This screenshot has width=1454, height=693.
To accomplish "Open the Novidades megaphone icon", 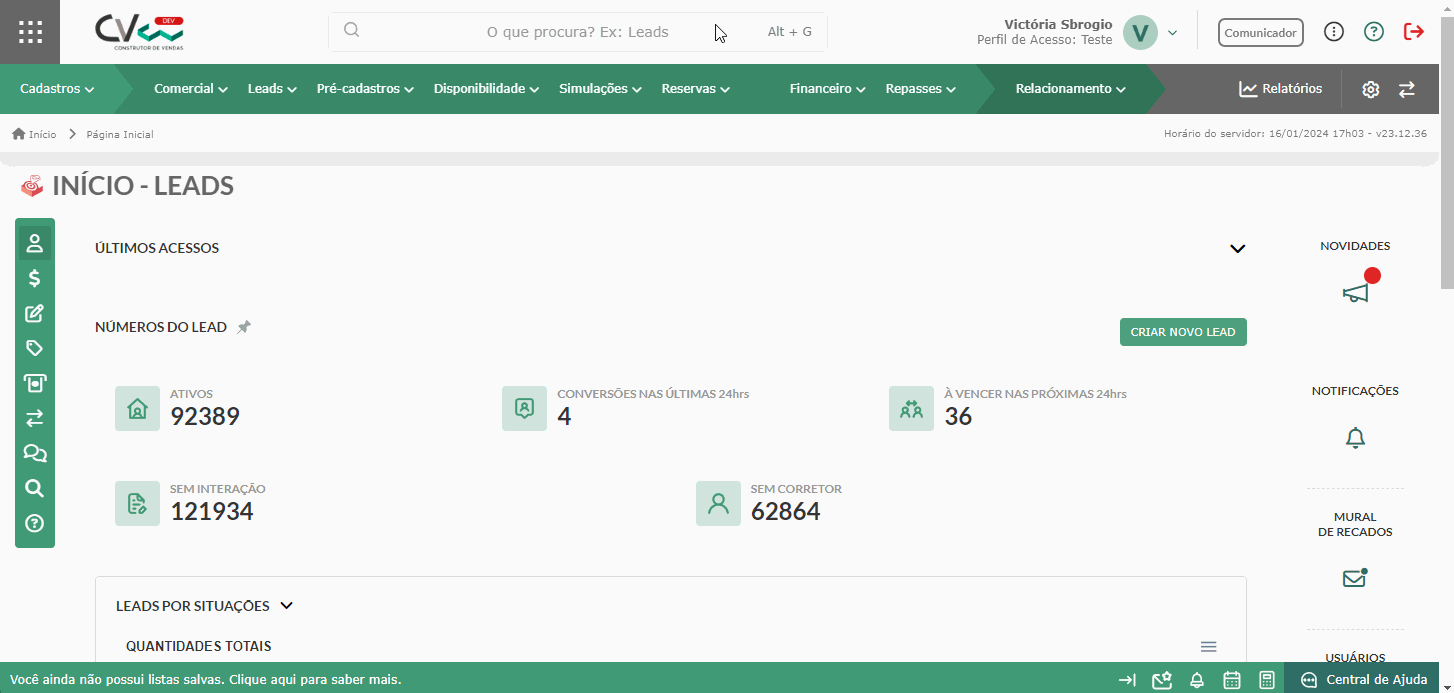I will (x=1355, y=292).
